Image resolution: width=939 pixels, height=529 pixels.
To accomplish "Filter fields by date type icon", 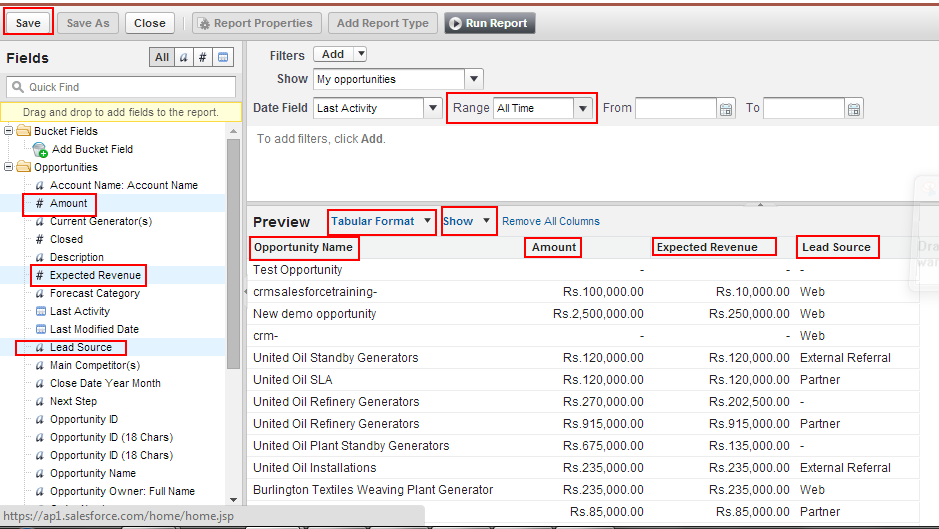I will point(223,58).
